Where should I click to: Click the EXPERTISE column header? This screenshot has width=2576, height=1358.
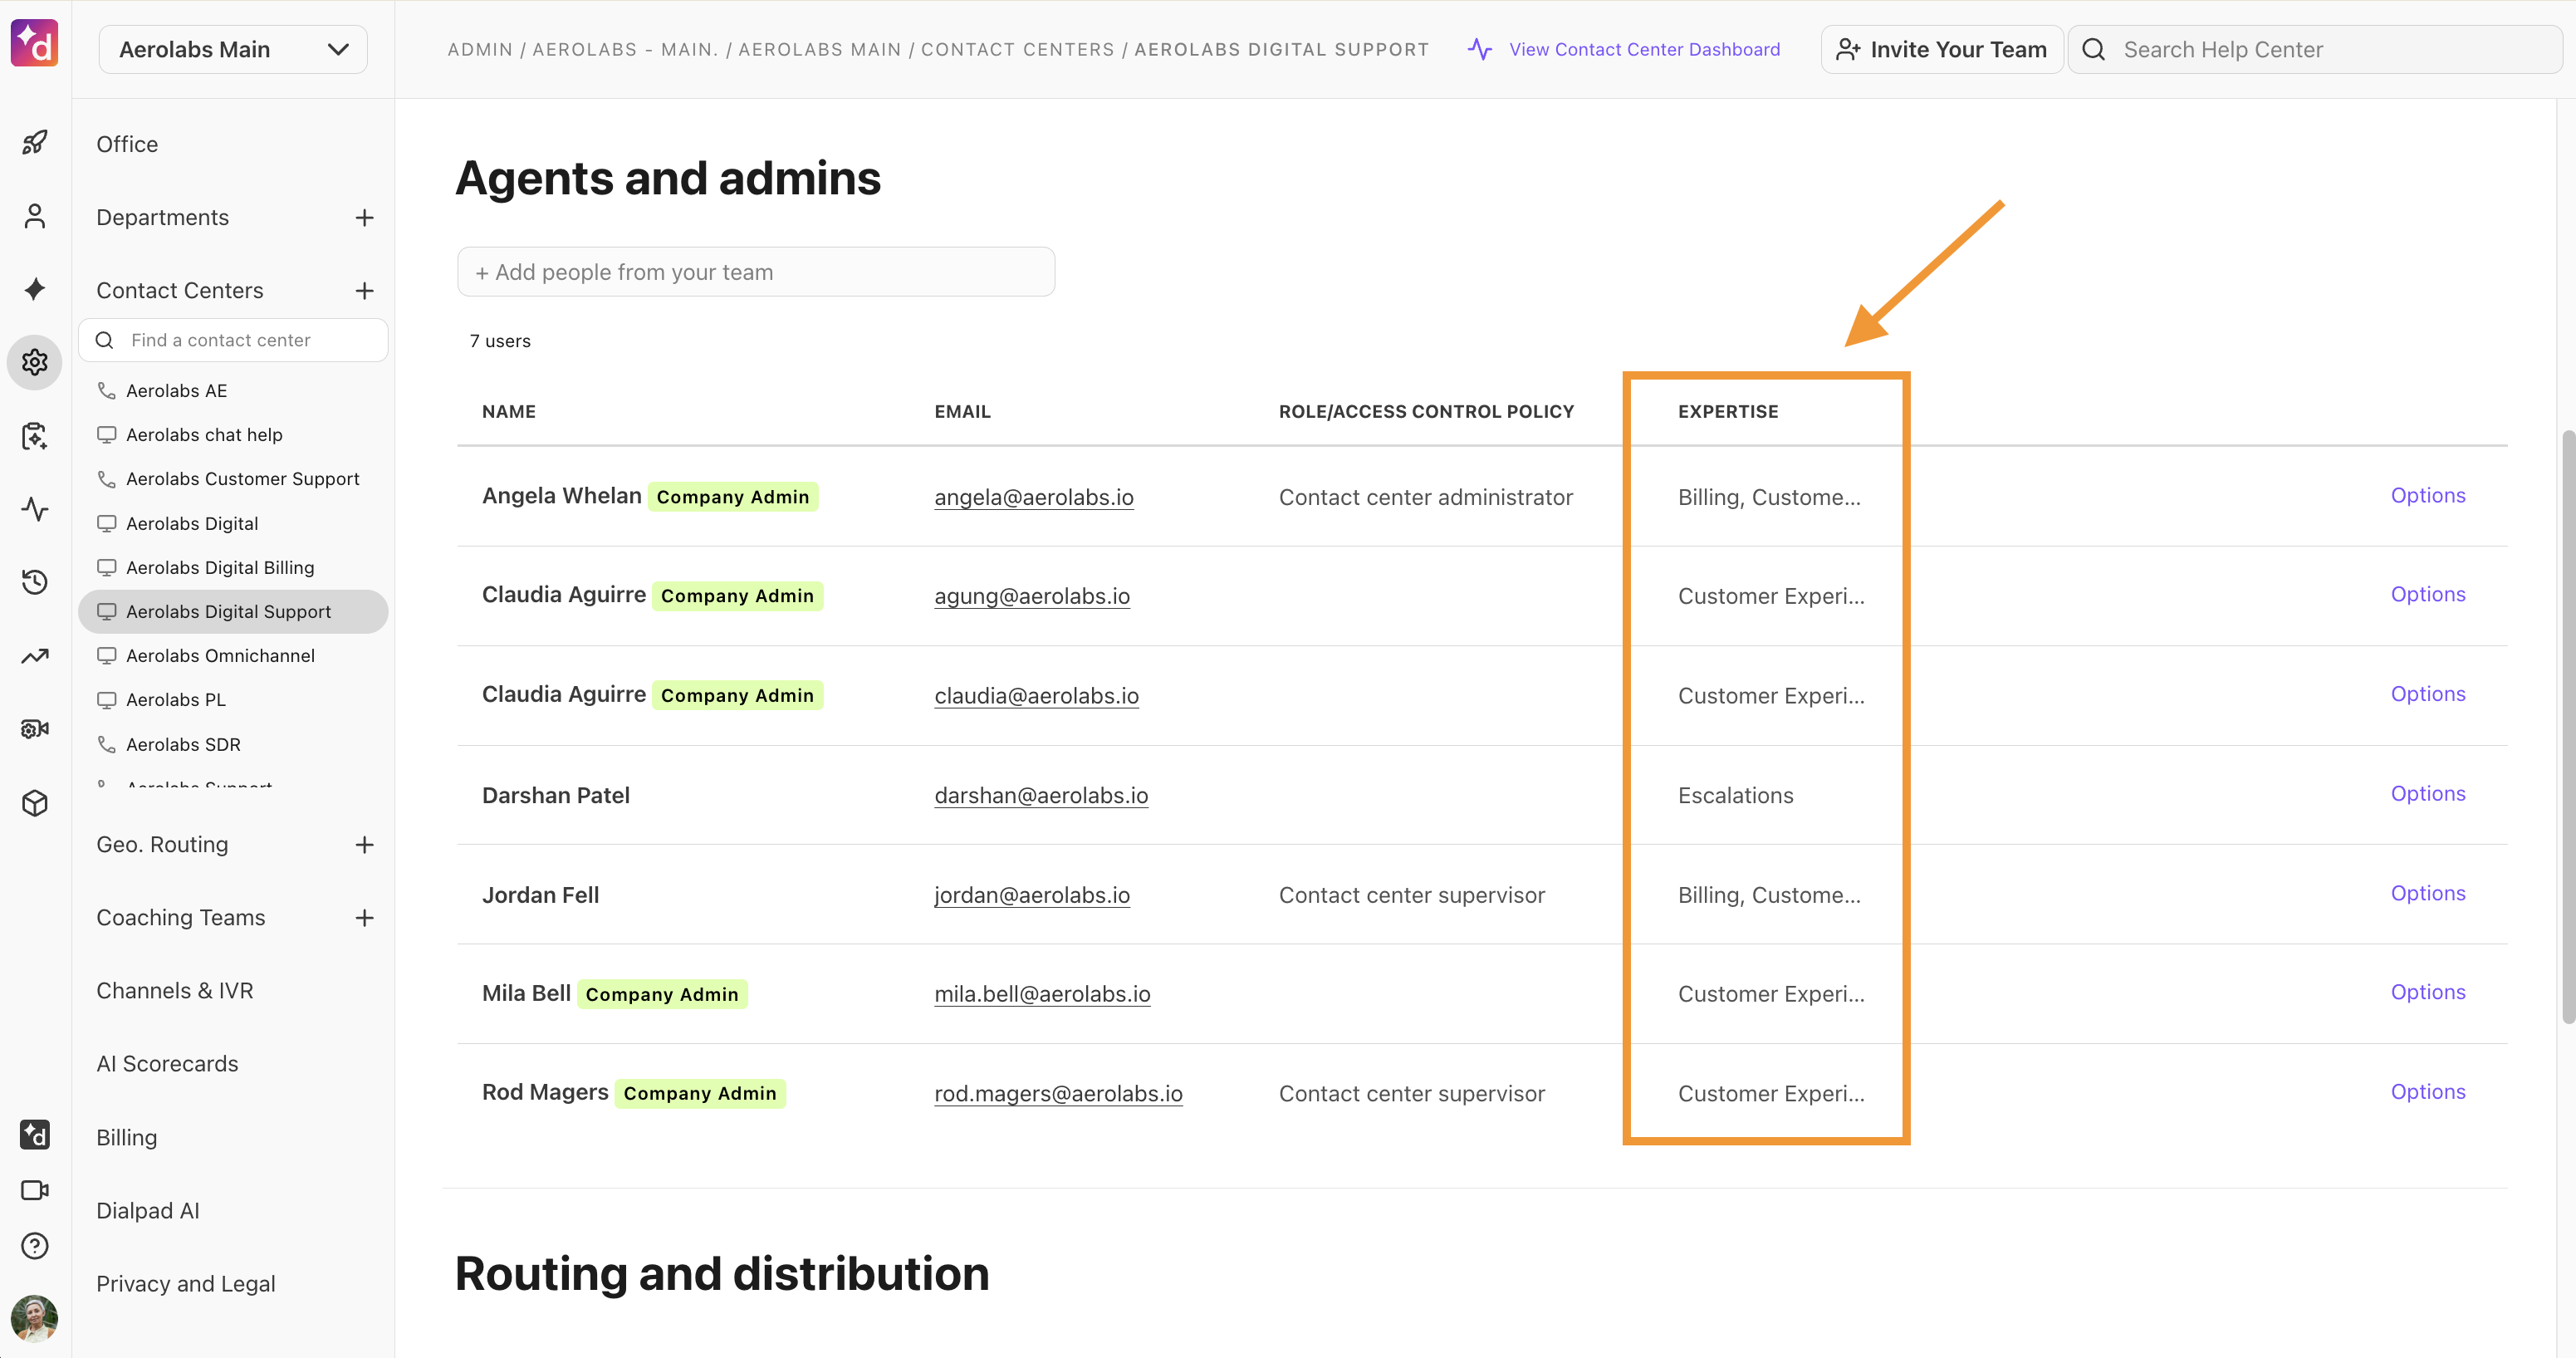point(1728,411)
